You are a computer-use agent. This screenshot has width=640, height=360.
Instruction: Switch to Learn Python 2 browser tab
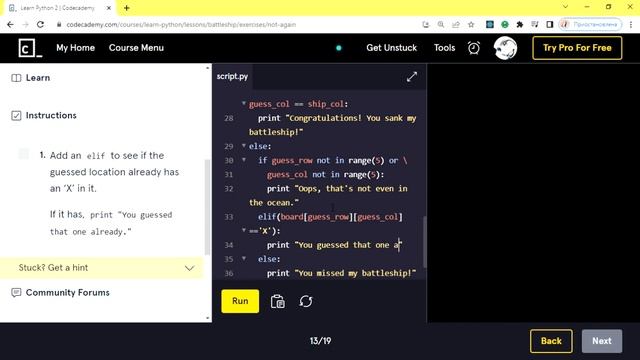57,8
